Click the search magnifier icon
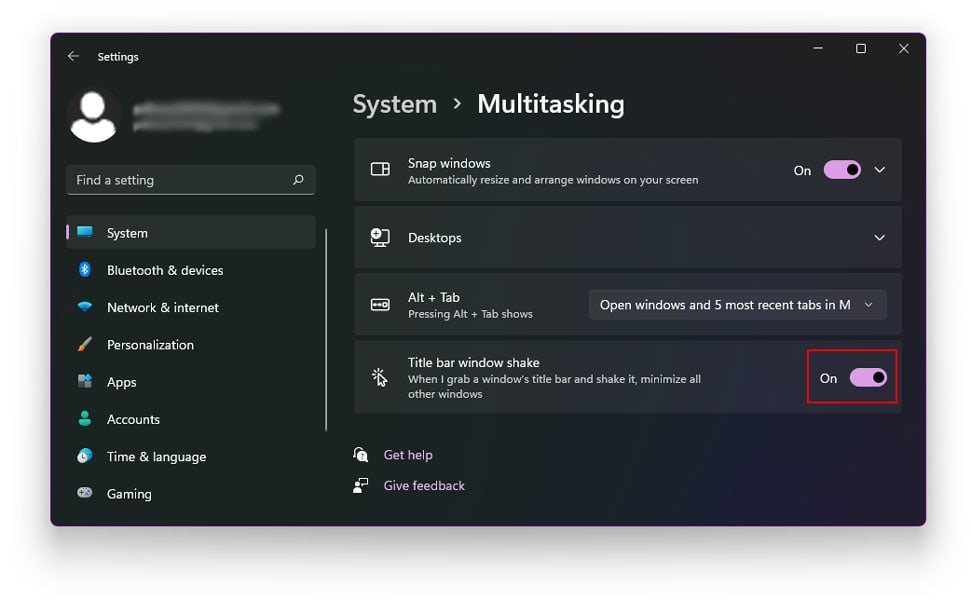 (298, 180)
